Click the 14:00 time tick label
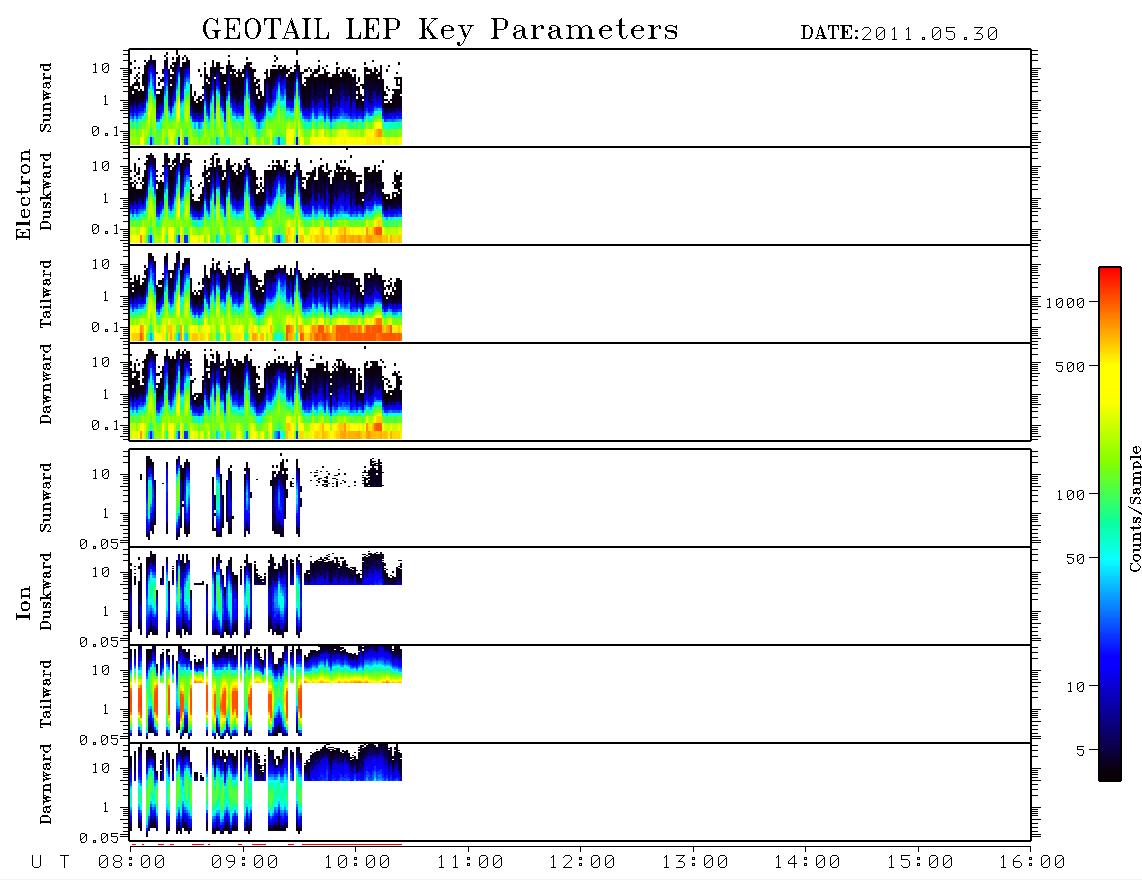Screen dimensions: 1142x880 tap(807, 862)
